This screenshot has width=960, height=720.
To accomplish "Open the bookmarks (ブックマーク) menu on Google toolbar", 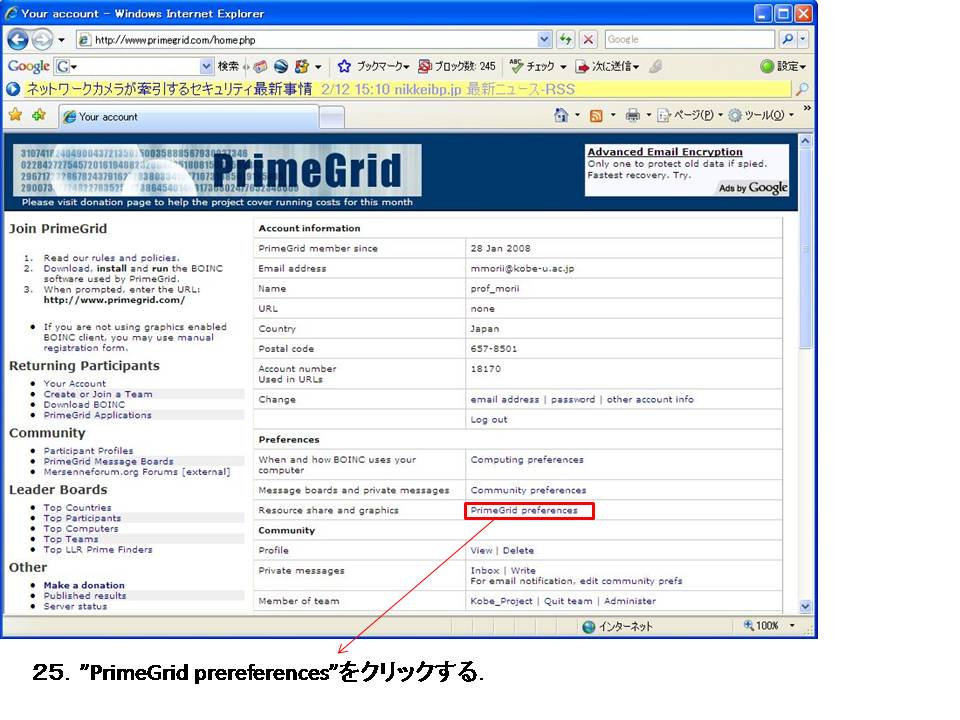I will pos(383,66).
